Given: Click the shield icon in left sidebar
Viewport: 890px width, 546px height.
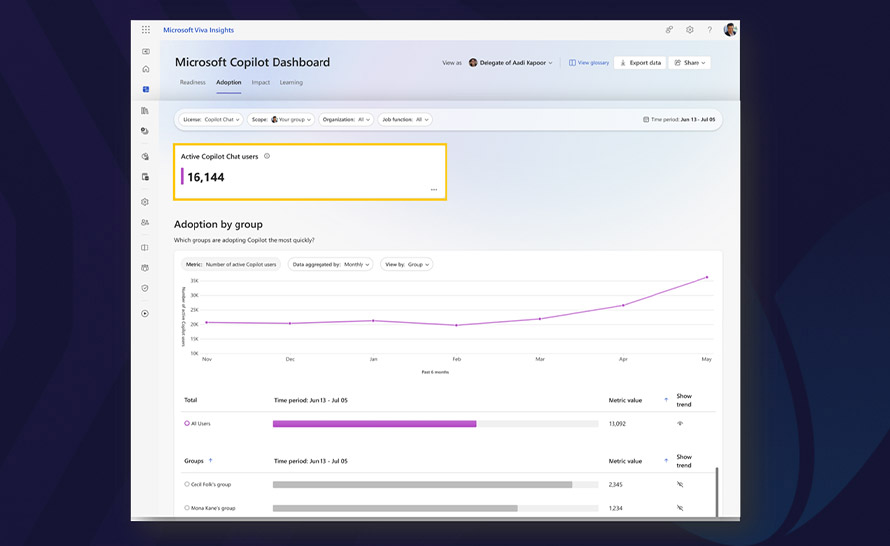Looking at the screenshot, I should point(145,288).
